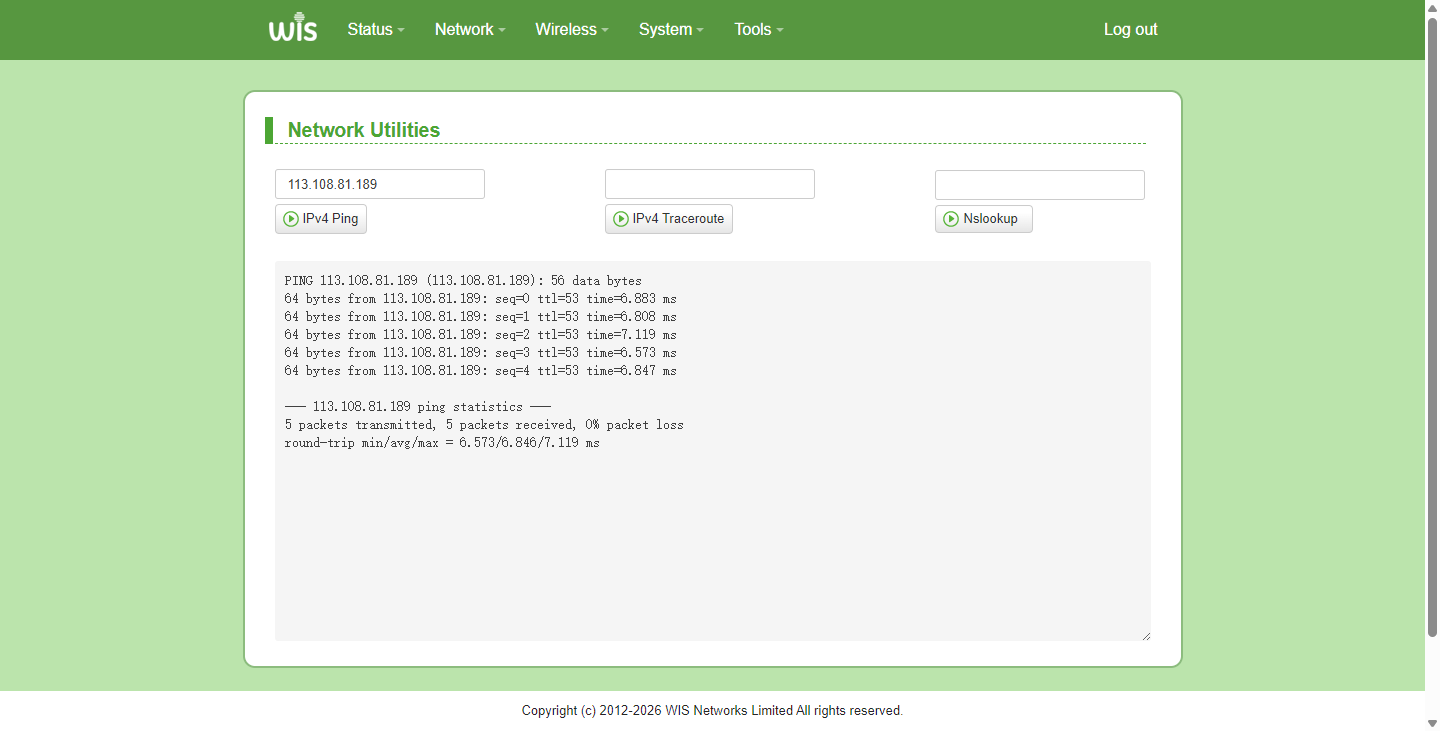Click the page scrollbar up arrow
Screen dimensions: 1440x731
pyautogui.click(x=1432, y=8)
